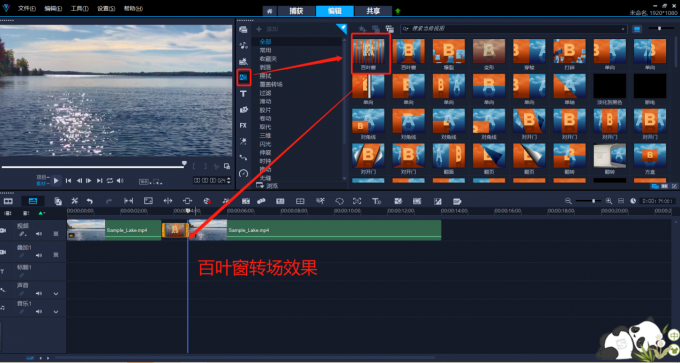Screen dimensions: 680x363
Task: Open the 文件 menu
Action: (x=27, y=9)
